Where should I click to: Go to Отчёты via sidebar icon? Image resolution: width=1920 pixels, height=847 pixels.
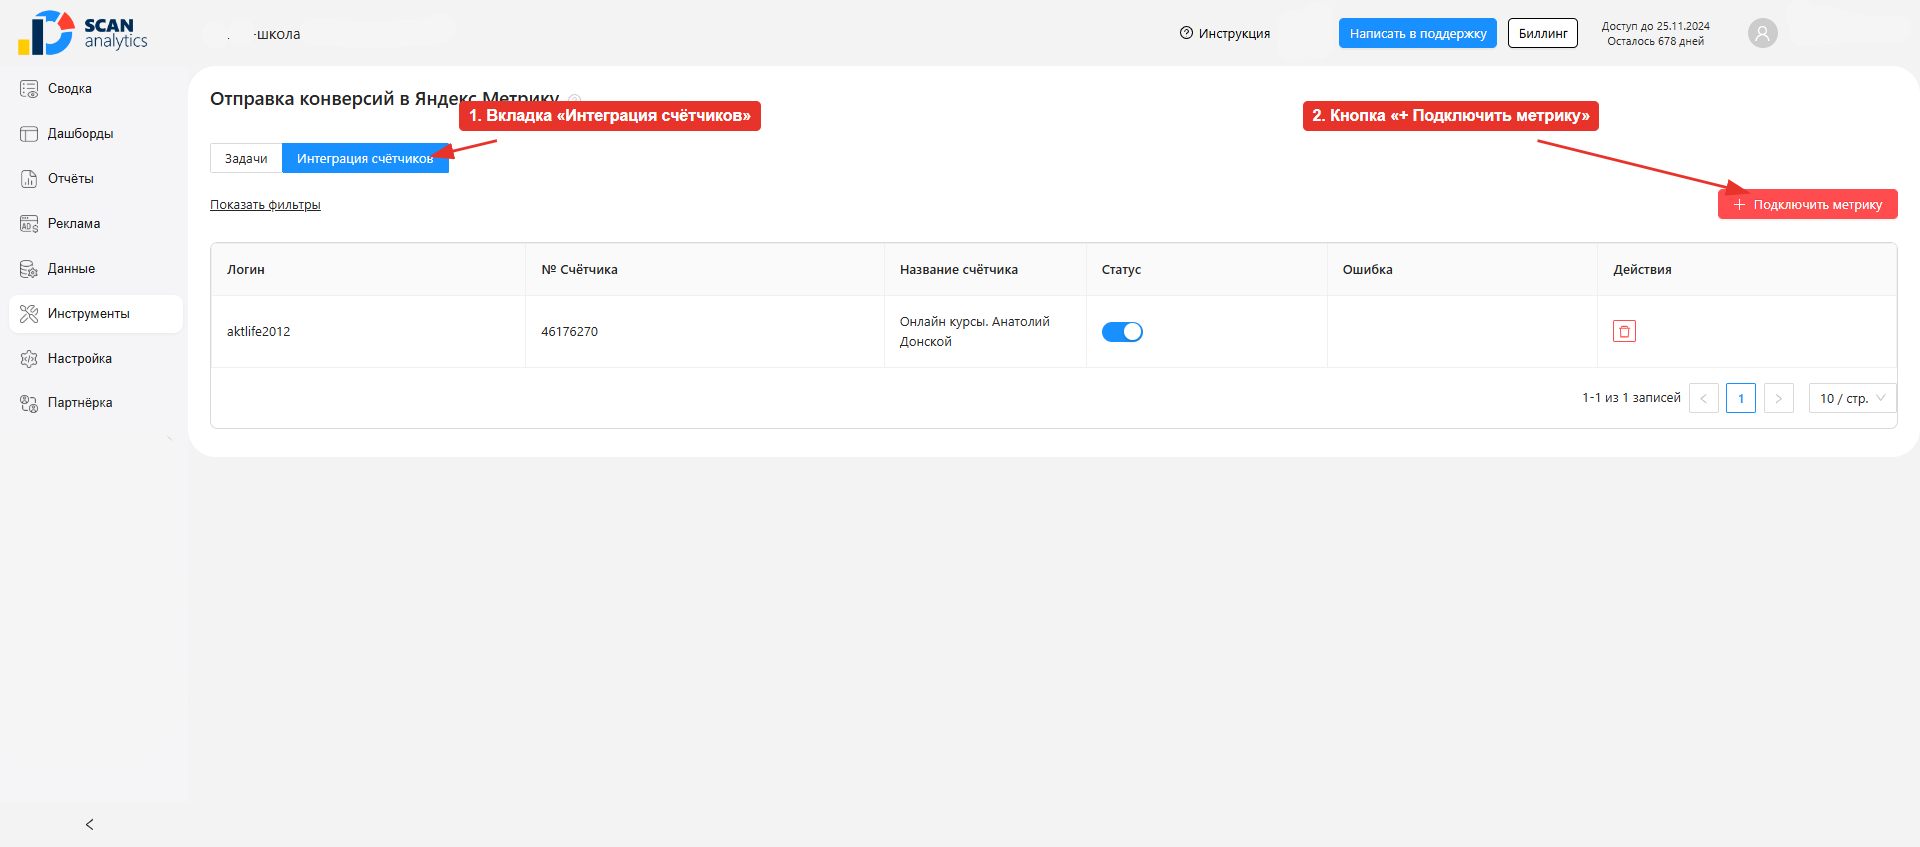29,179
